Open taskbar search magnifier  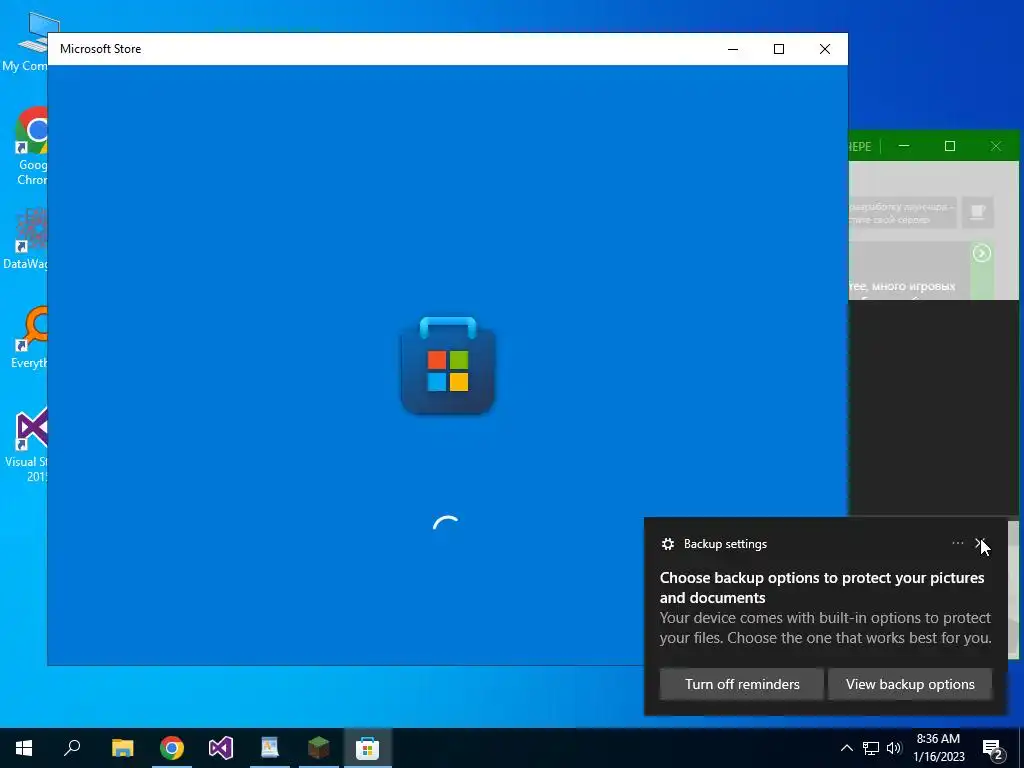(x=72, y=748)
